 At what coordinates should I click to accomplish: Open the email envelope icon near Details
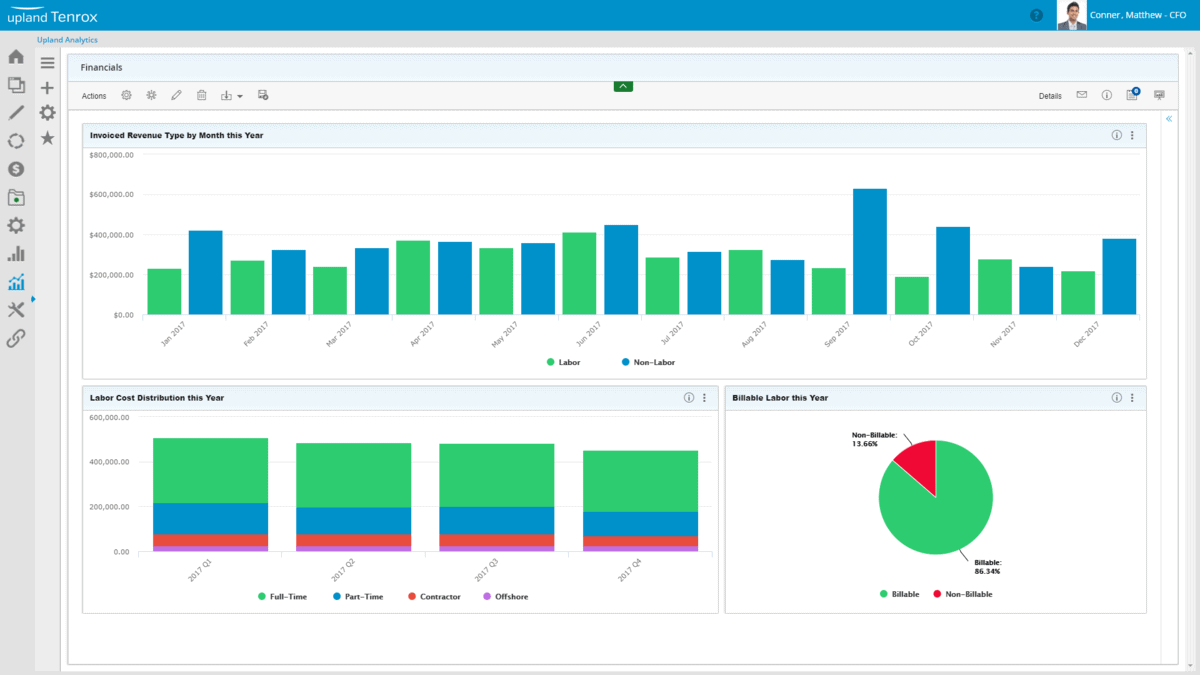[x=1082, y=94]
